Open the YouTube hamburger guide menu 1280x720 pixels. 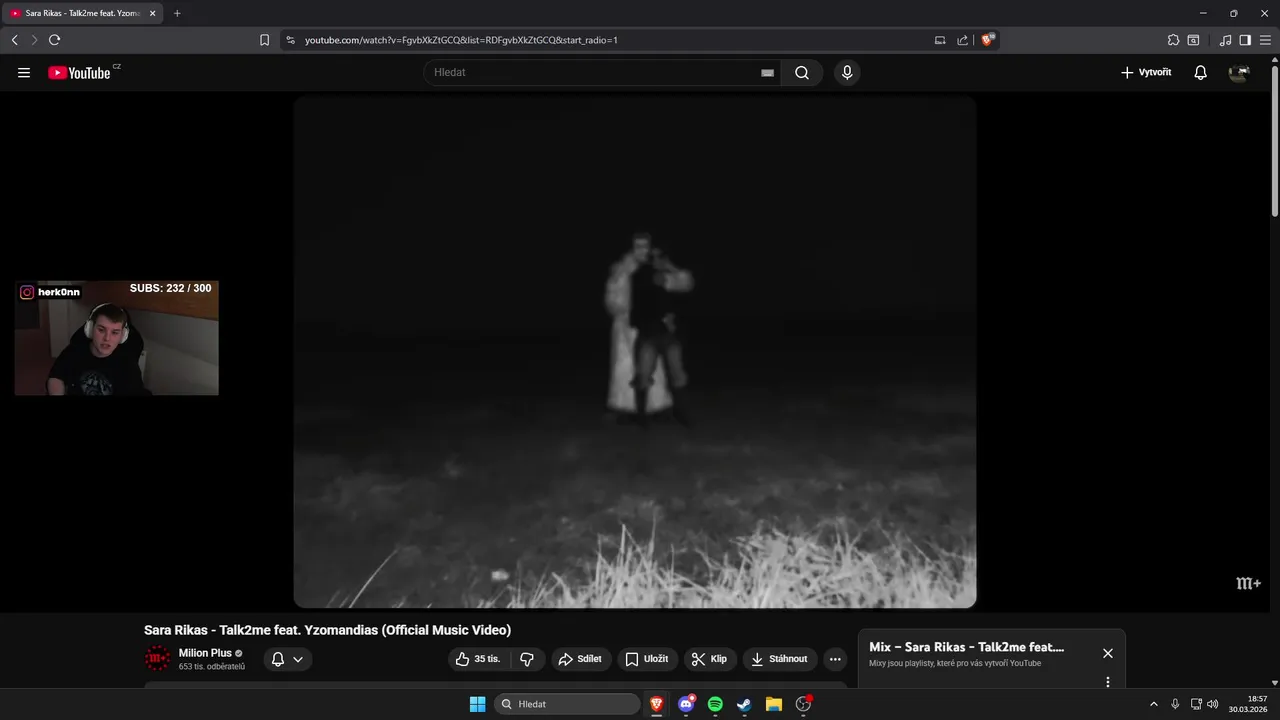24,72
